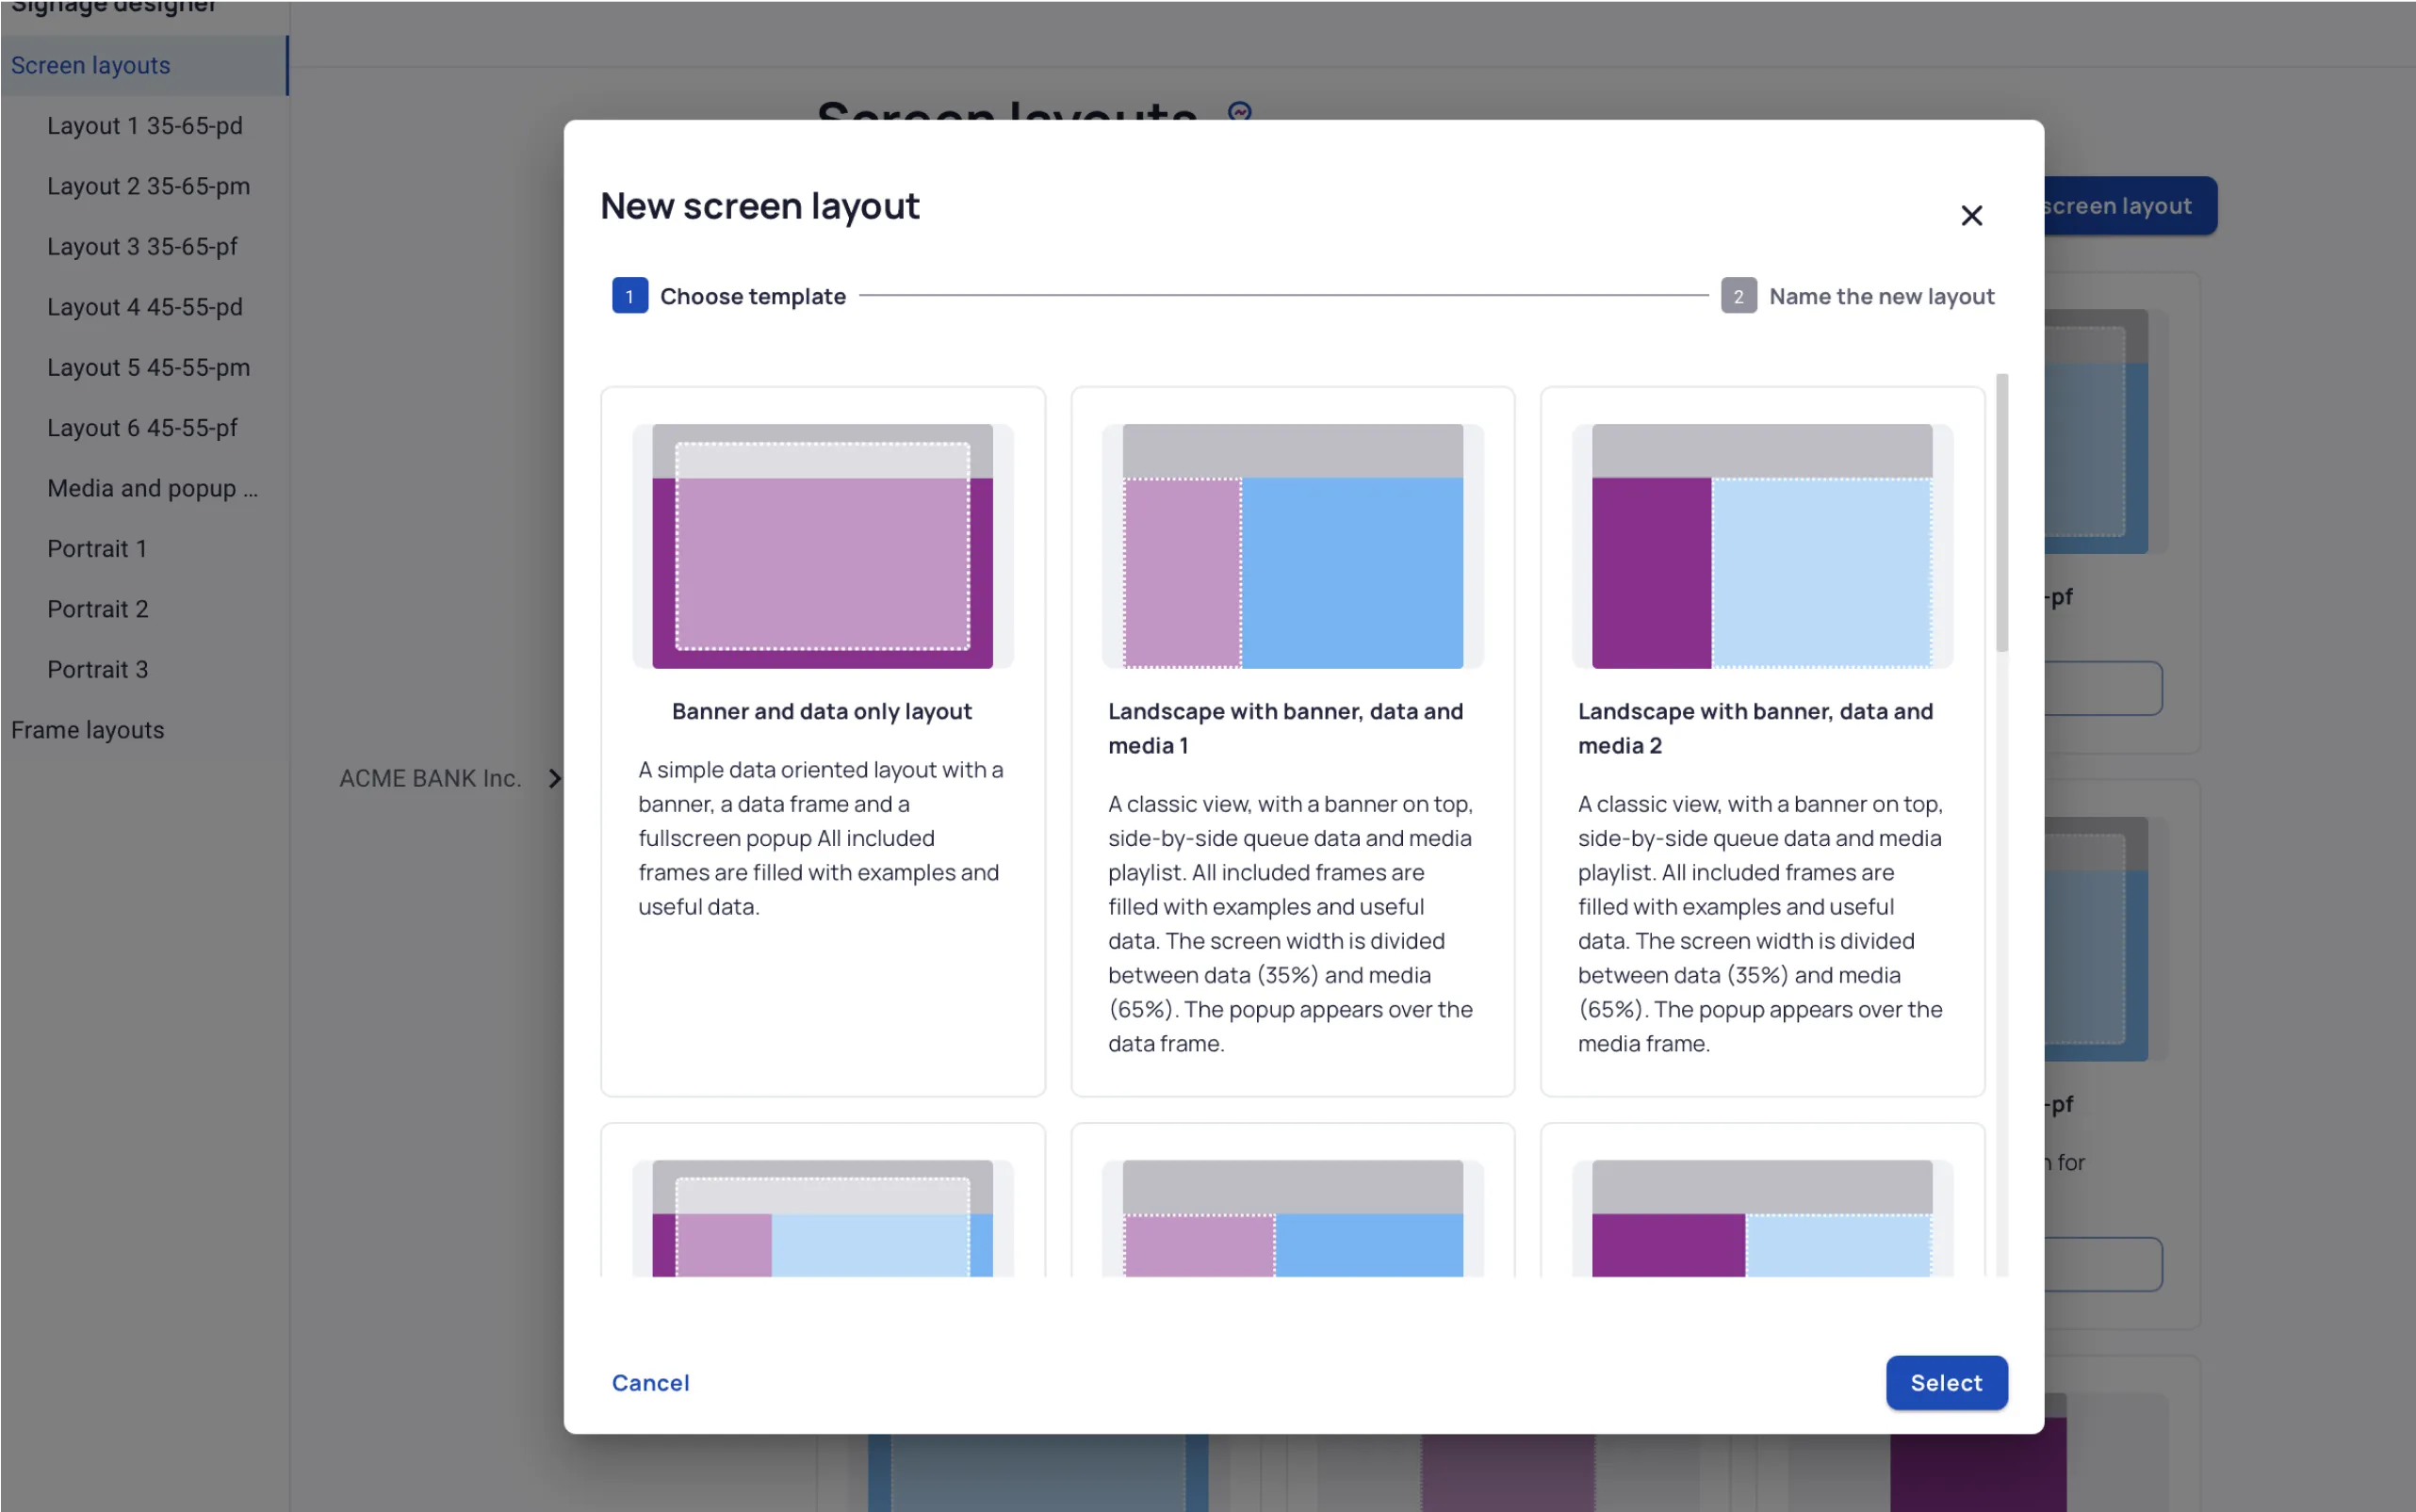The width and height of the screenshot is (2416, 1512).
Task: Choose Banner and data only layout thumbnail
Action: pyautogui.click(x=823, y=546)
